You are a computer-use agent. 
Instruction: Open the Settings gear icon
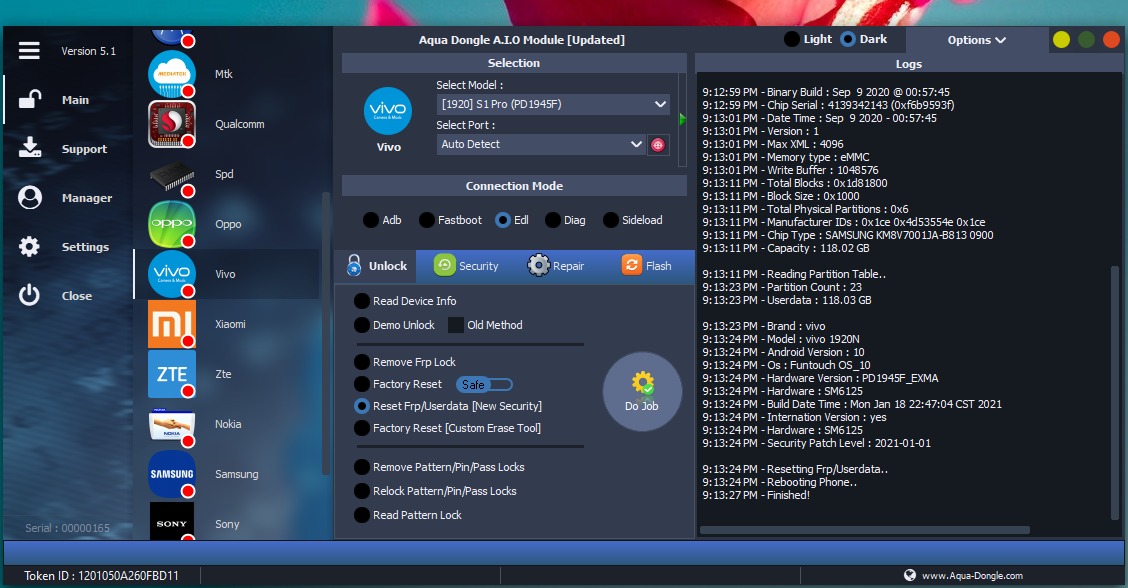pyautogui.click(x=29, y=247)
